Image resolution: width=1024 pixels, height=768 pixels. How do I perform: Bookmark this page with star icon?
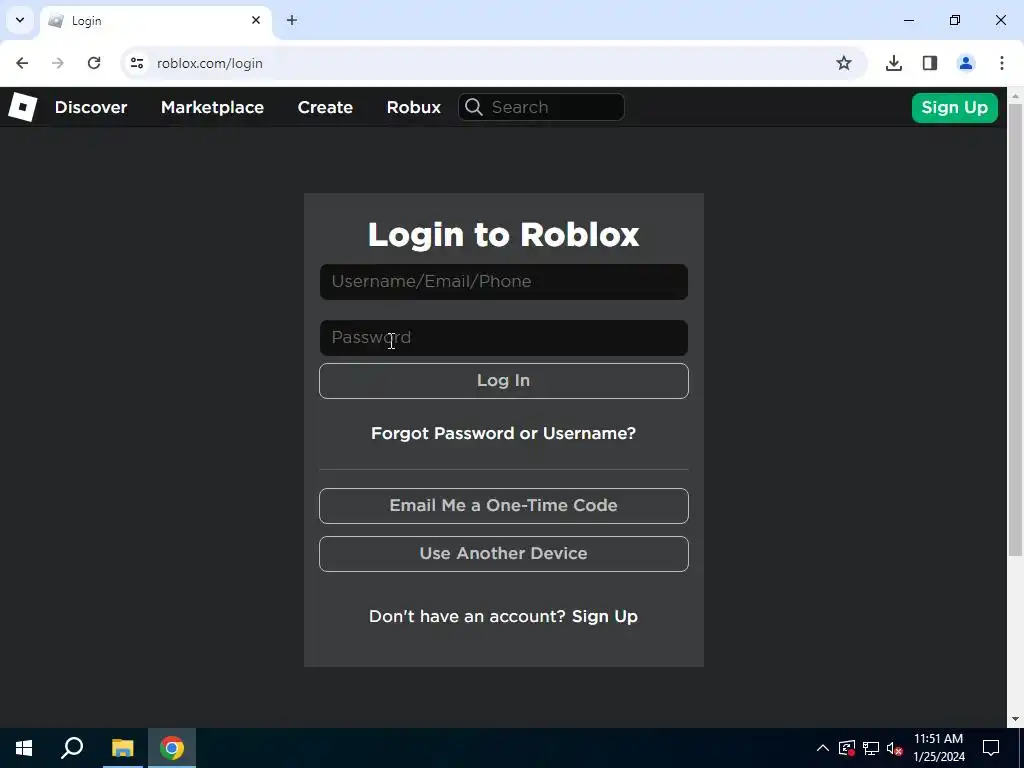(x=844, y=63)
